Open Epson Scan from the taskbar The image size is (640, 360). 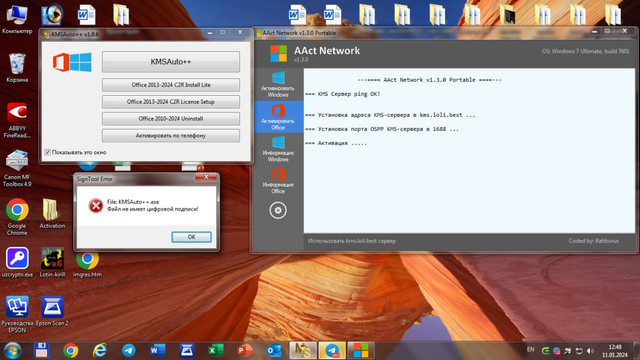pyautogui.click(x=187, y=351)
